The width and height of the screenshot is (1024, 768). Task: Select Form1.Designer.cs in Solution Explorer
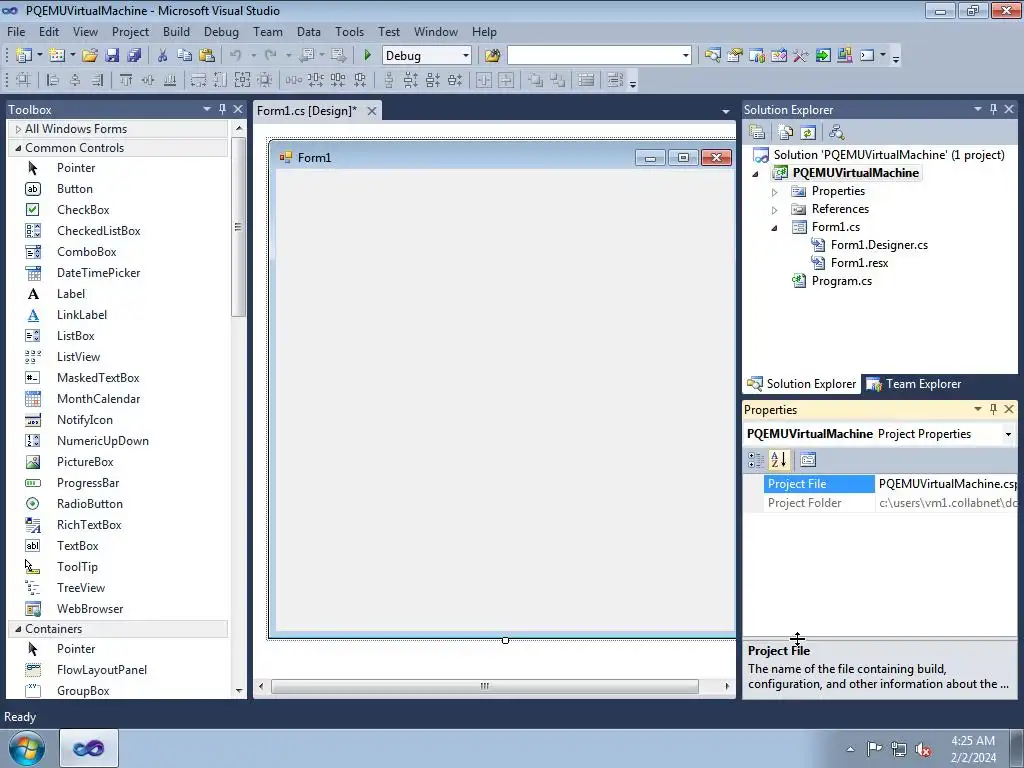click(x=879, y=245)
